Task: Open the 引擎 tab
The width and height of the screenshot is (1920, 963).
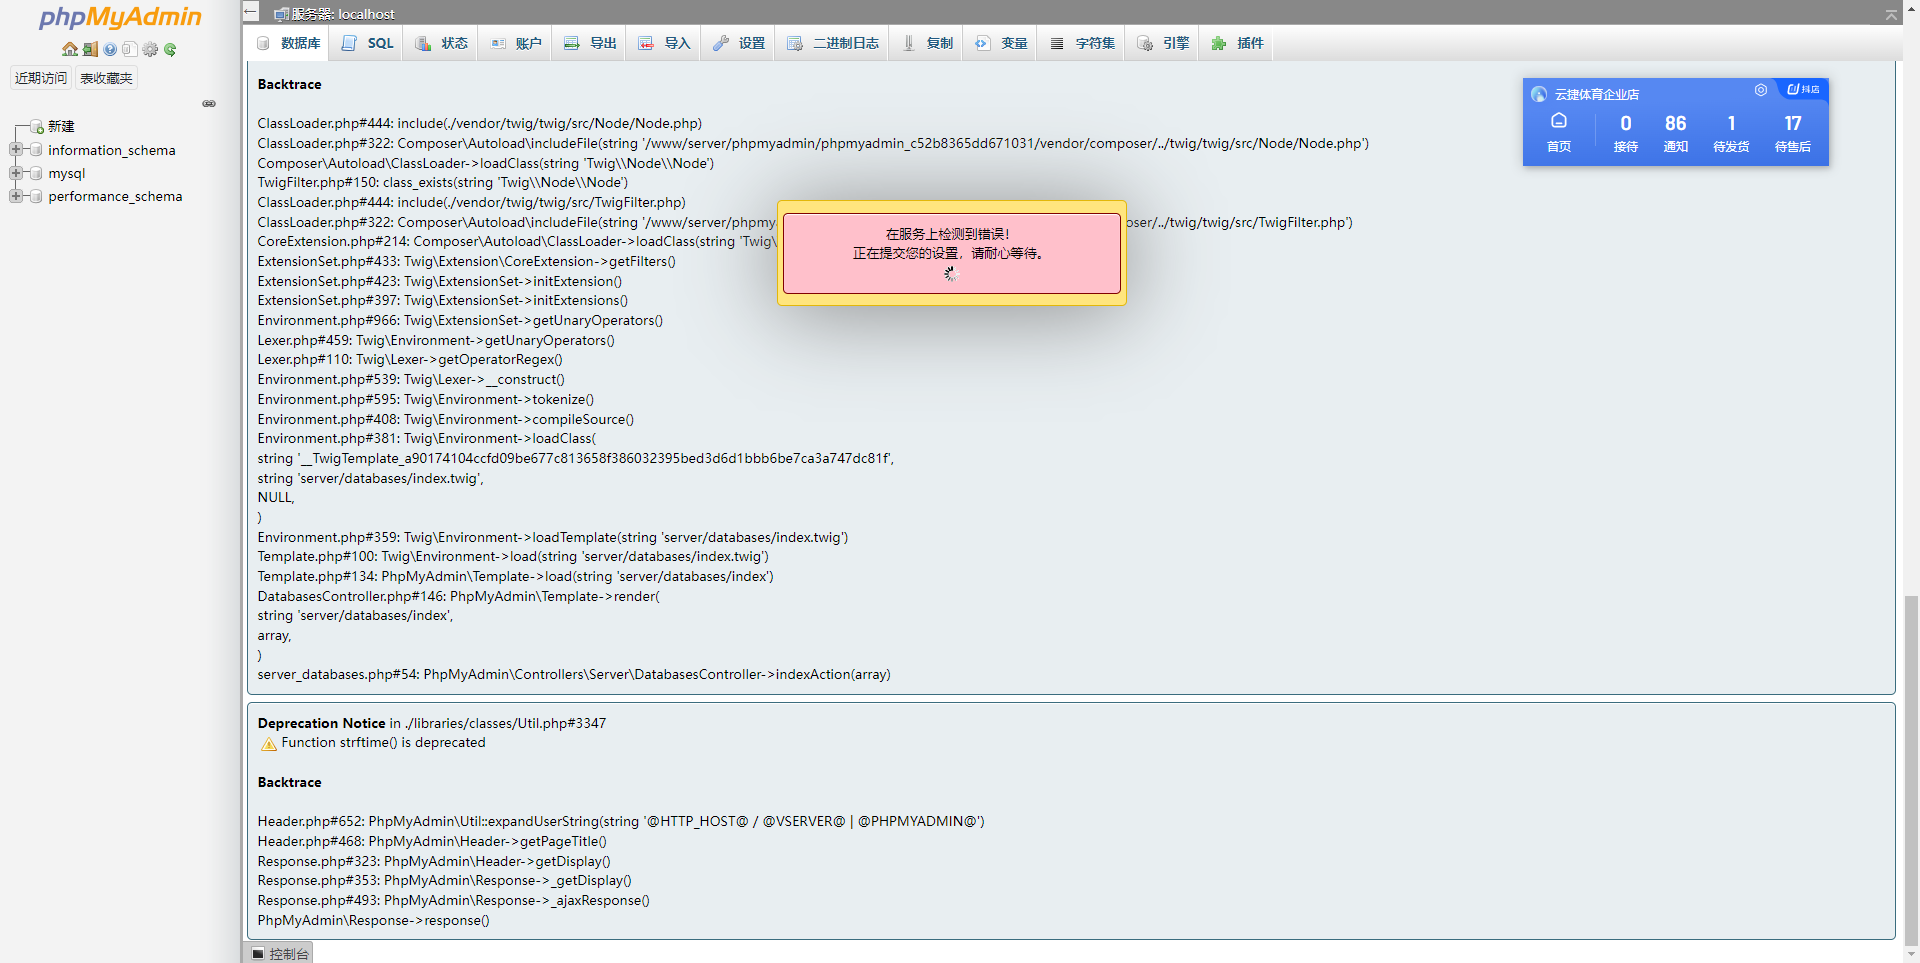Action: coord(1162,43)
